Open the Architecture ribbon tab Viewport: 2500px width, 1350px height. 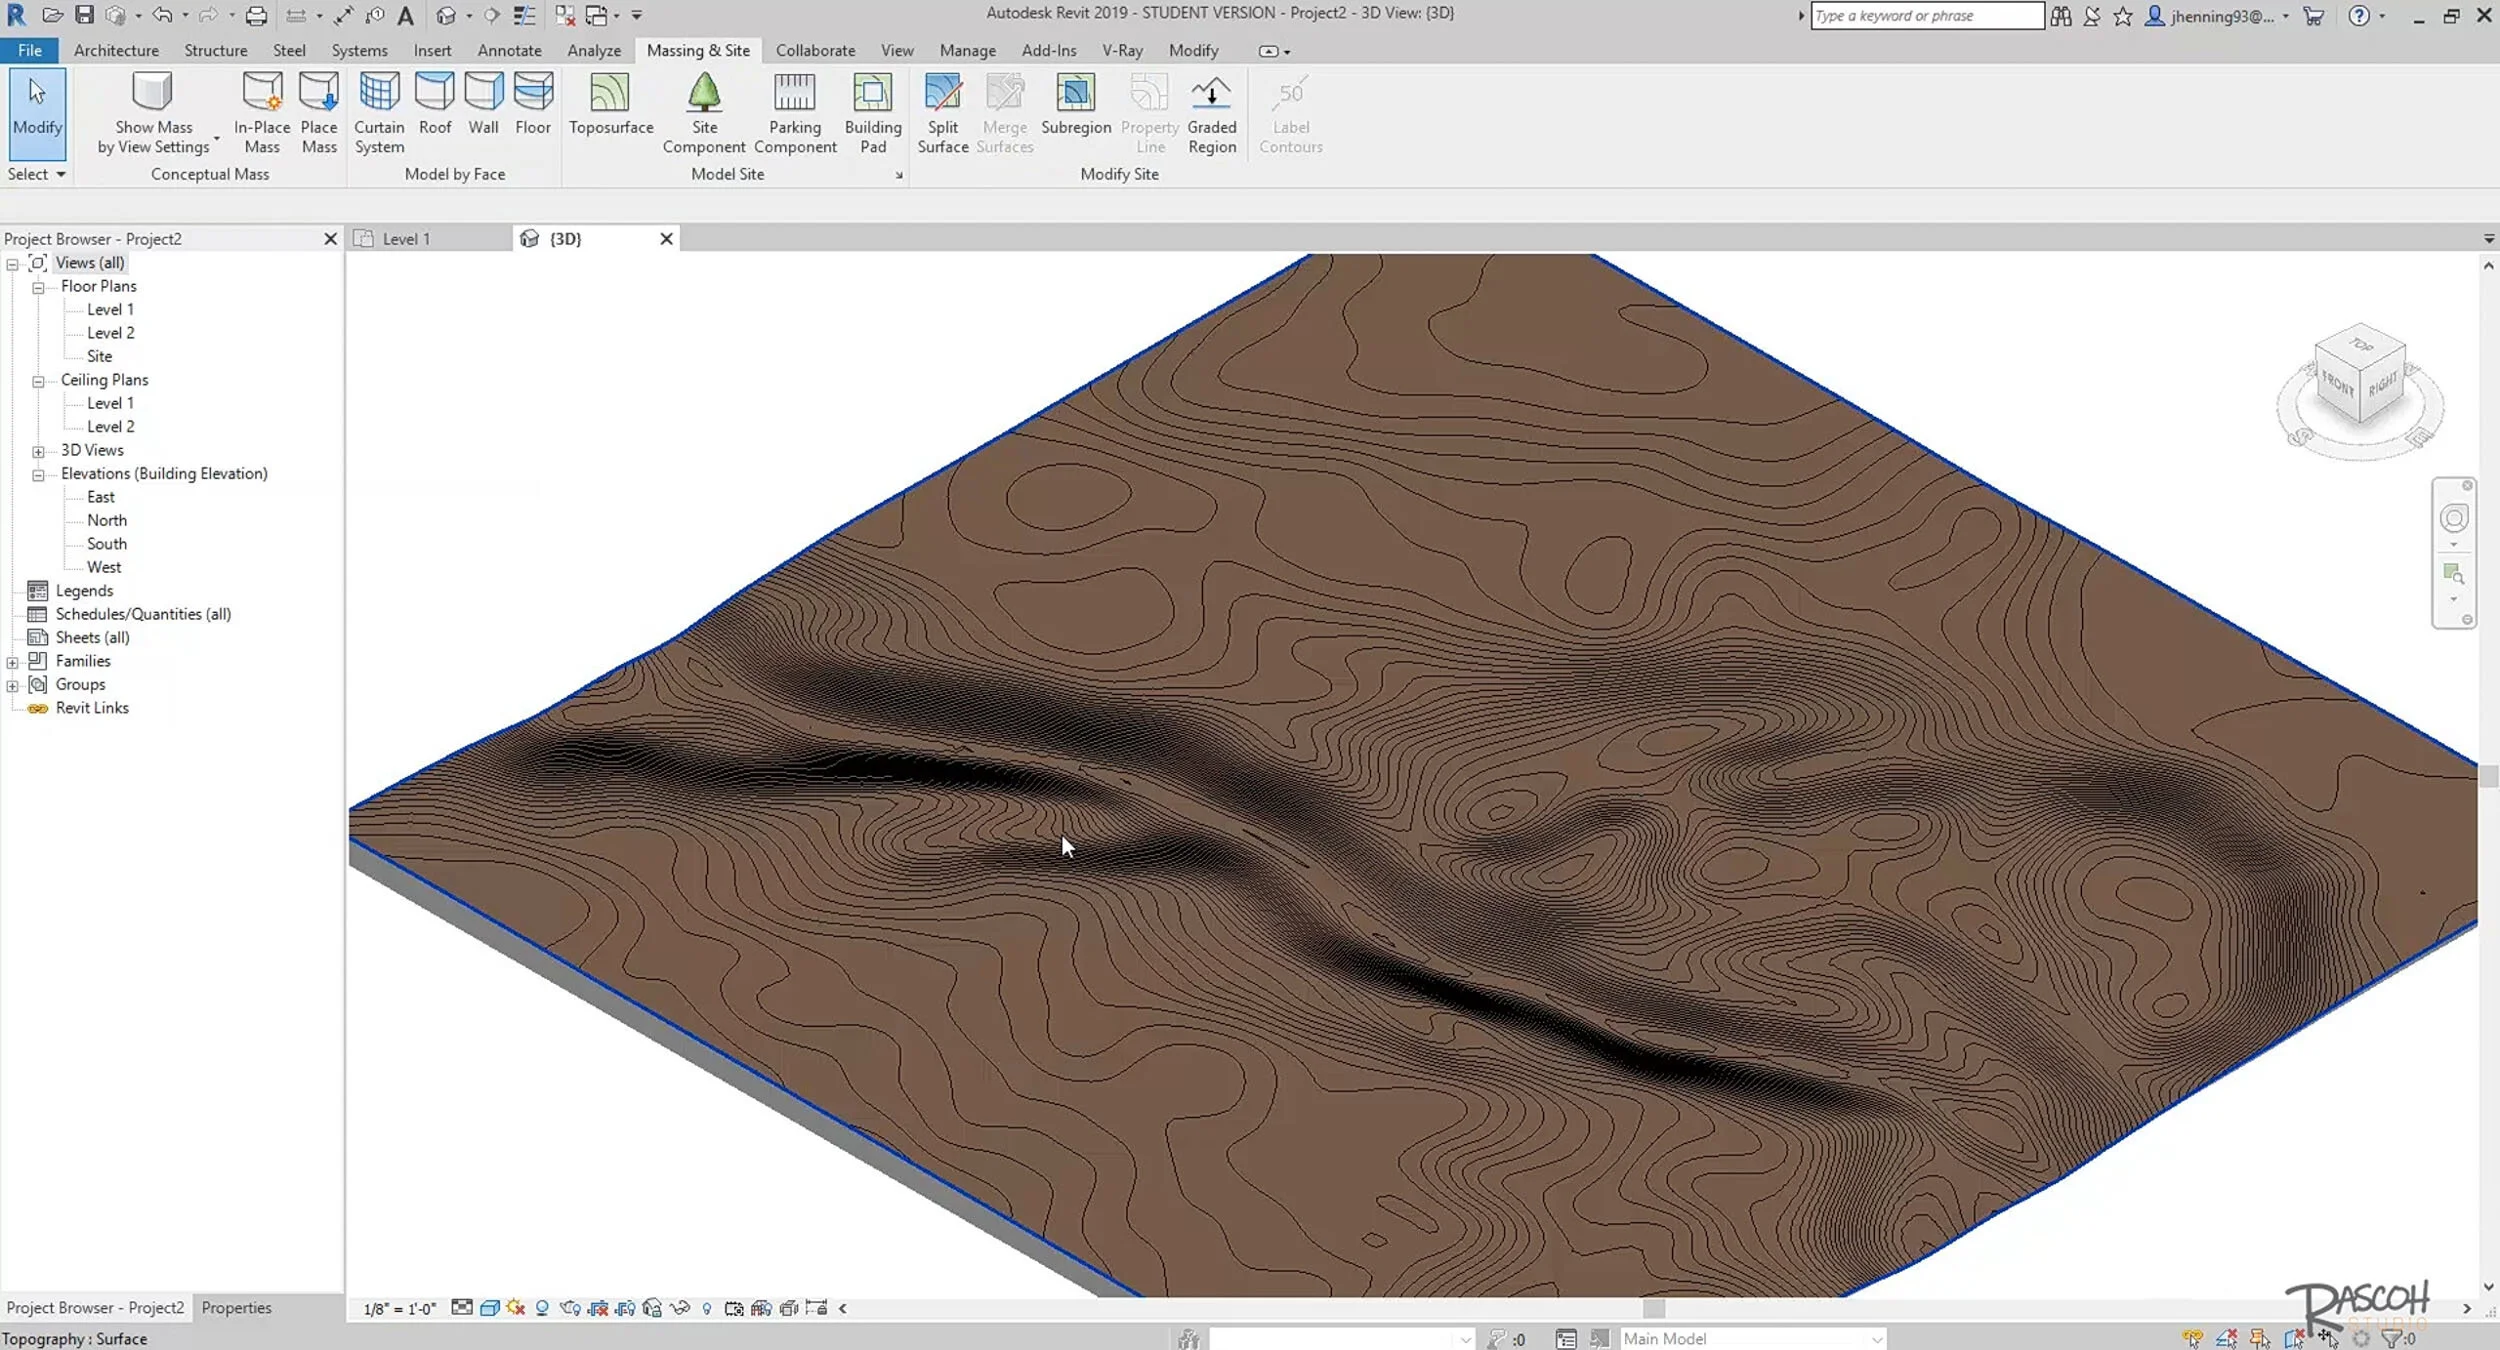click(x=116, y=50)
